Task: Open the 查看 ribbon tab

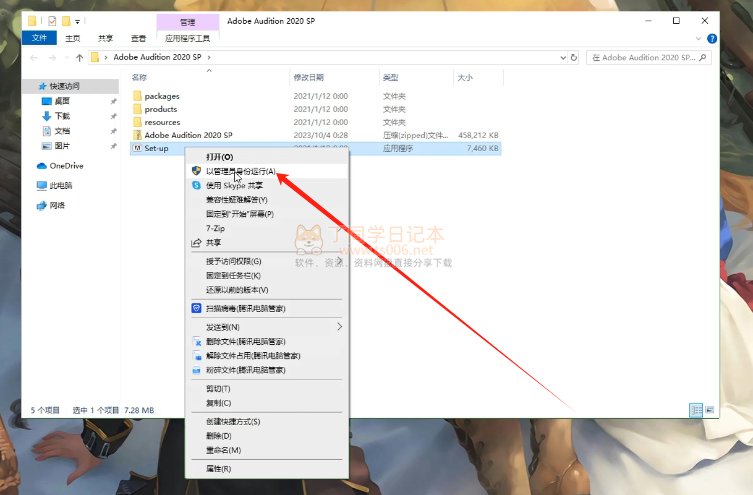Action: click(x=138, y=38)
